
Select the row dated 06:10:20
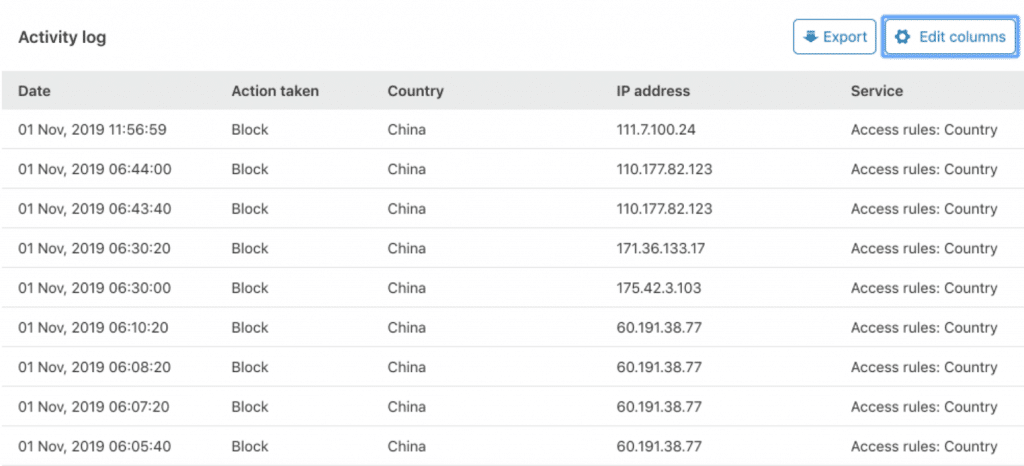(512, 328)
